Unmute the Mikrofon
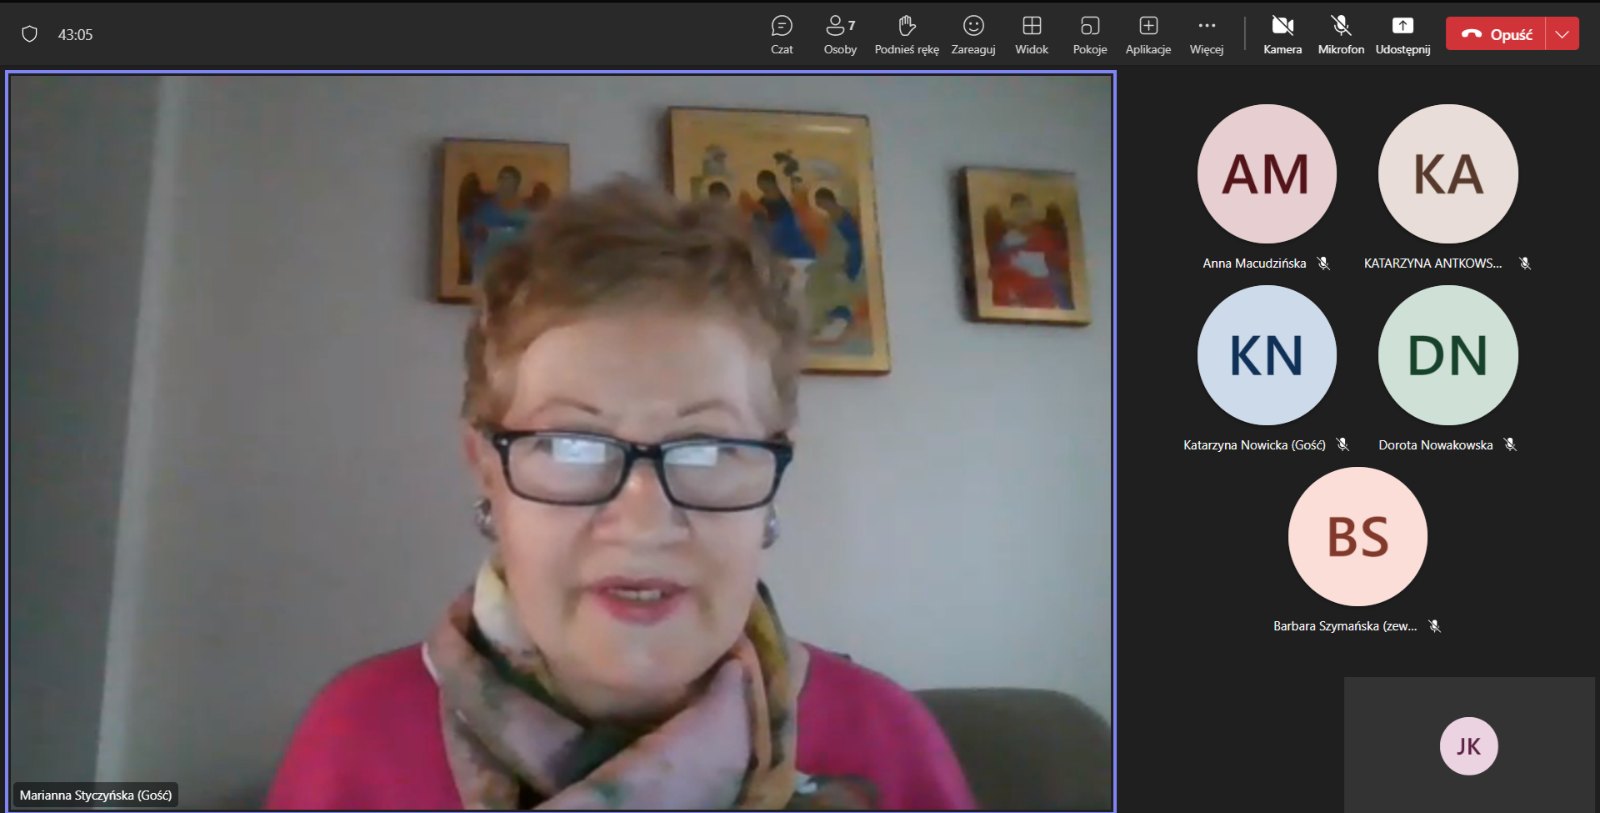 click(x=1340, y=34)
